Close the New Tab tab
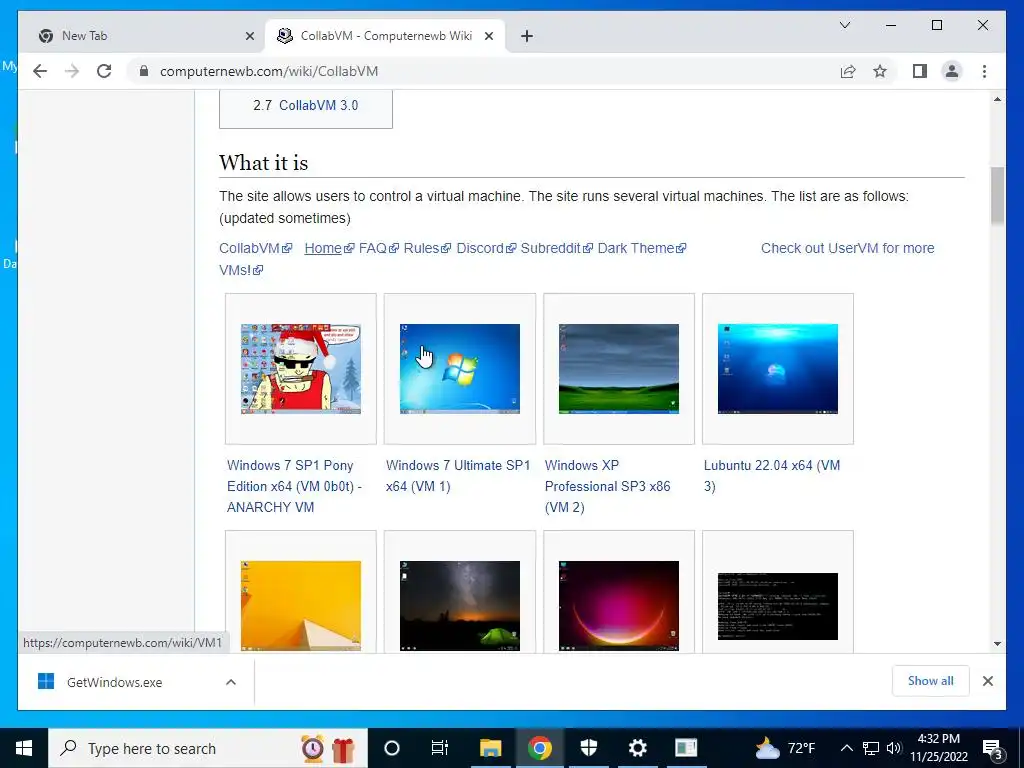Screen dimensions: 1024x768 click(249, 36)
